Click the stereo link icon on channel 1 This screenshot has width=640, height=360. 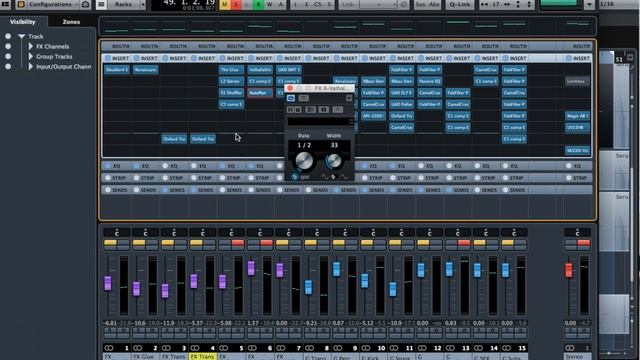point(109,348)
